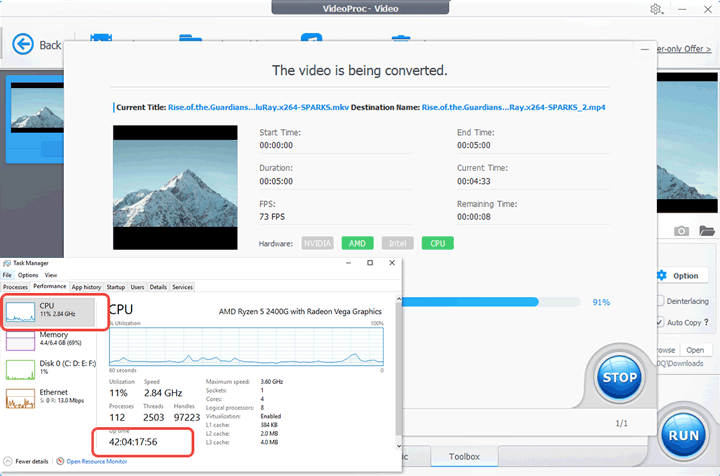
Task: Open the Toolbox tab in VideoProc
Action: (x=464, y=456)
